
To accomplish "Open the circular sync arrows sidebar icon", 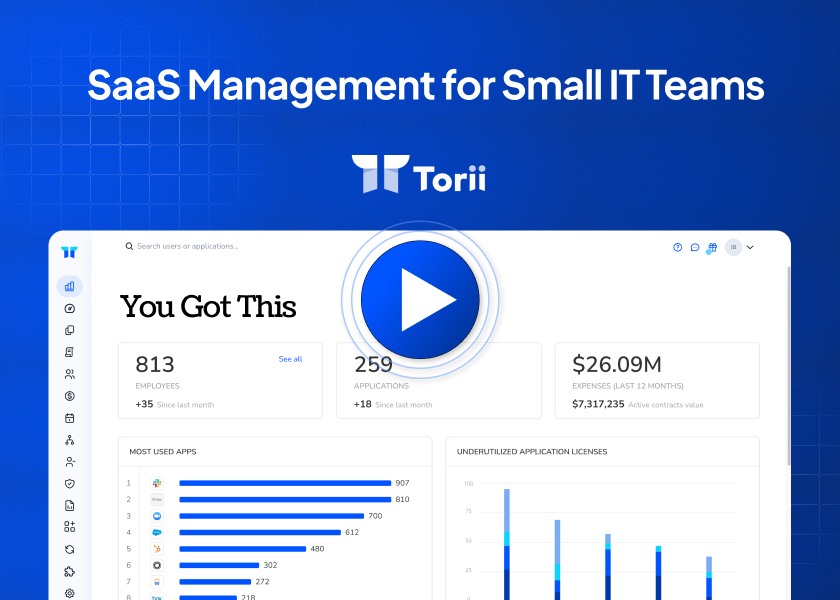I will (70, 549).
